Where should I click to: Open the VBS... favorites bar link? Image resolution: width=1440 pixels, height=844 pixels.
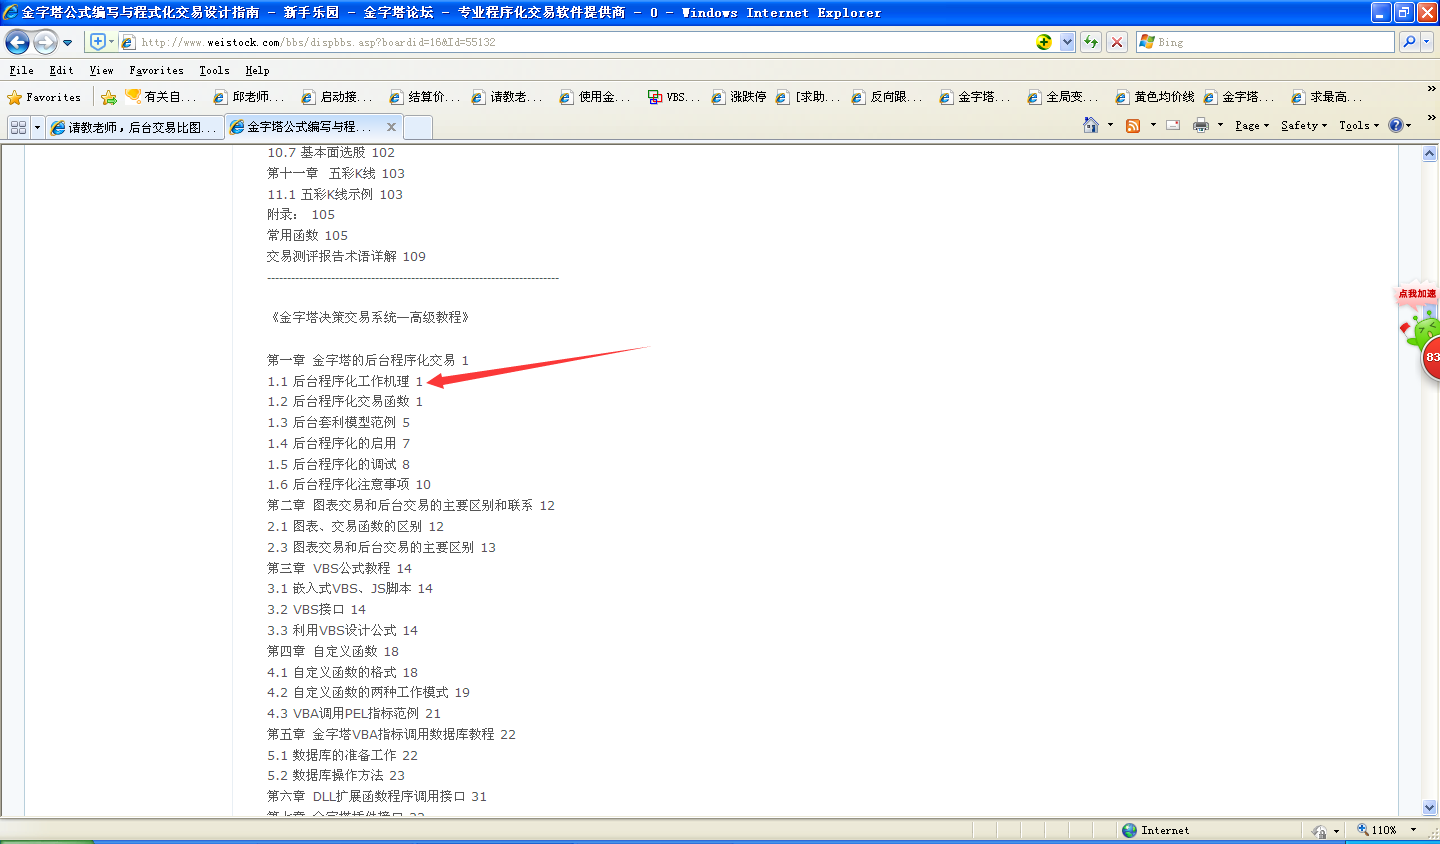[673, 97]
